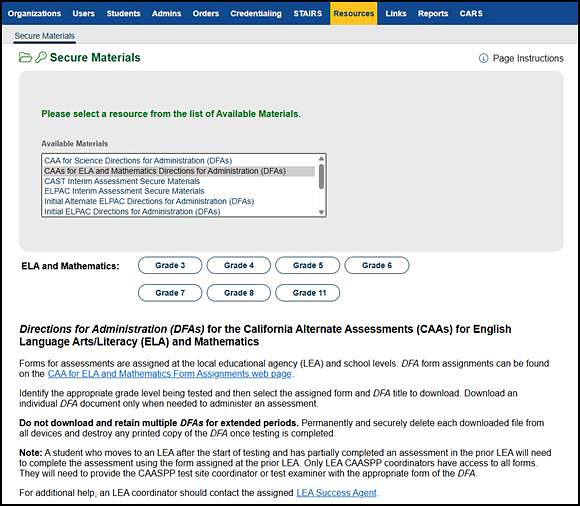Choose the Grade 3 button

tap(170, 265)
